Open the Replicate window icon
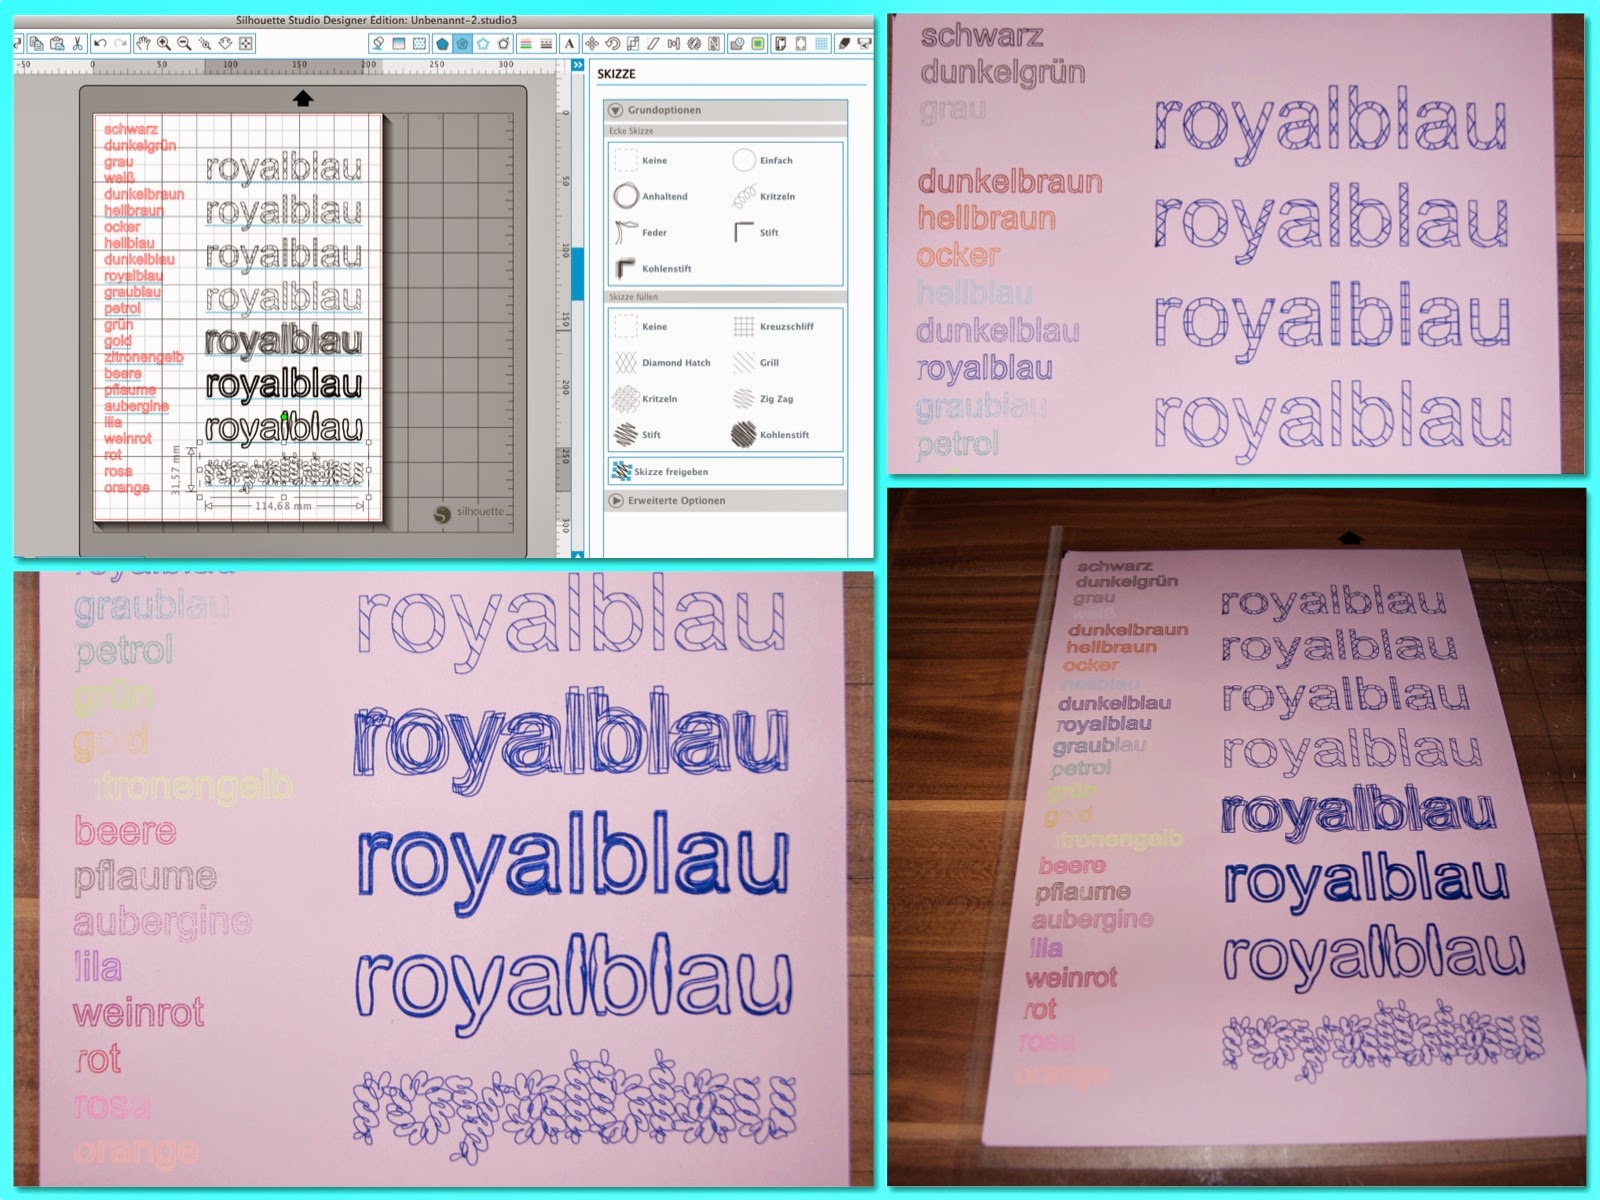The height and width of the screenshot is (1200, 1600). 694,43
